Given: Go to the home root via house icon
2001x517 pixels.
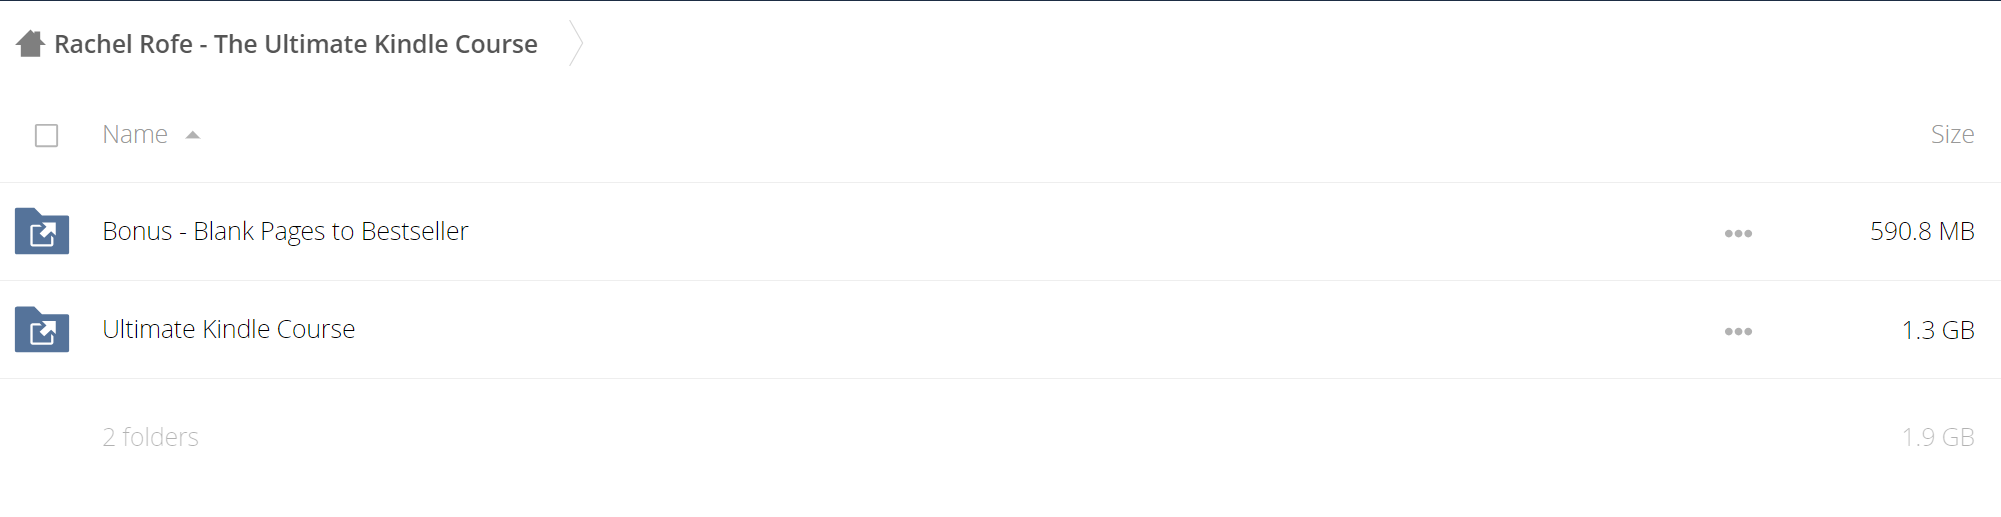Looking at the screenshot, I should (x=30, y=44).
